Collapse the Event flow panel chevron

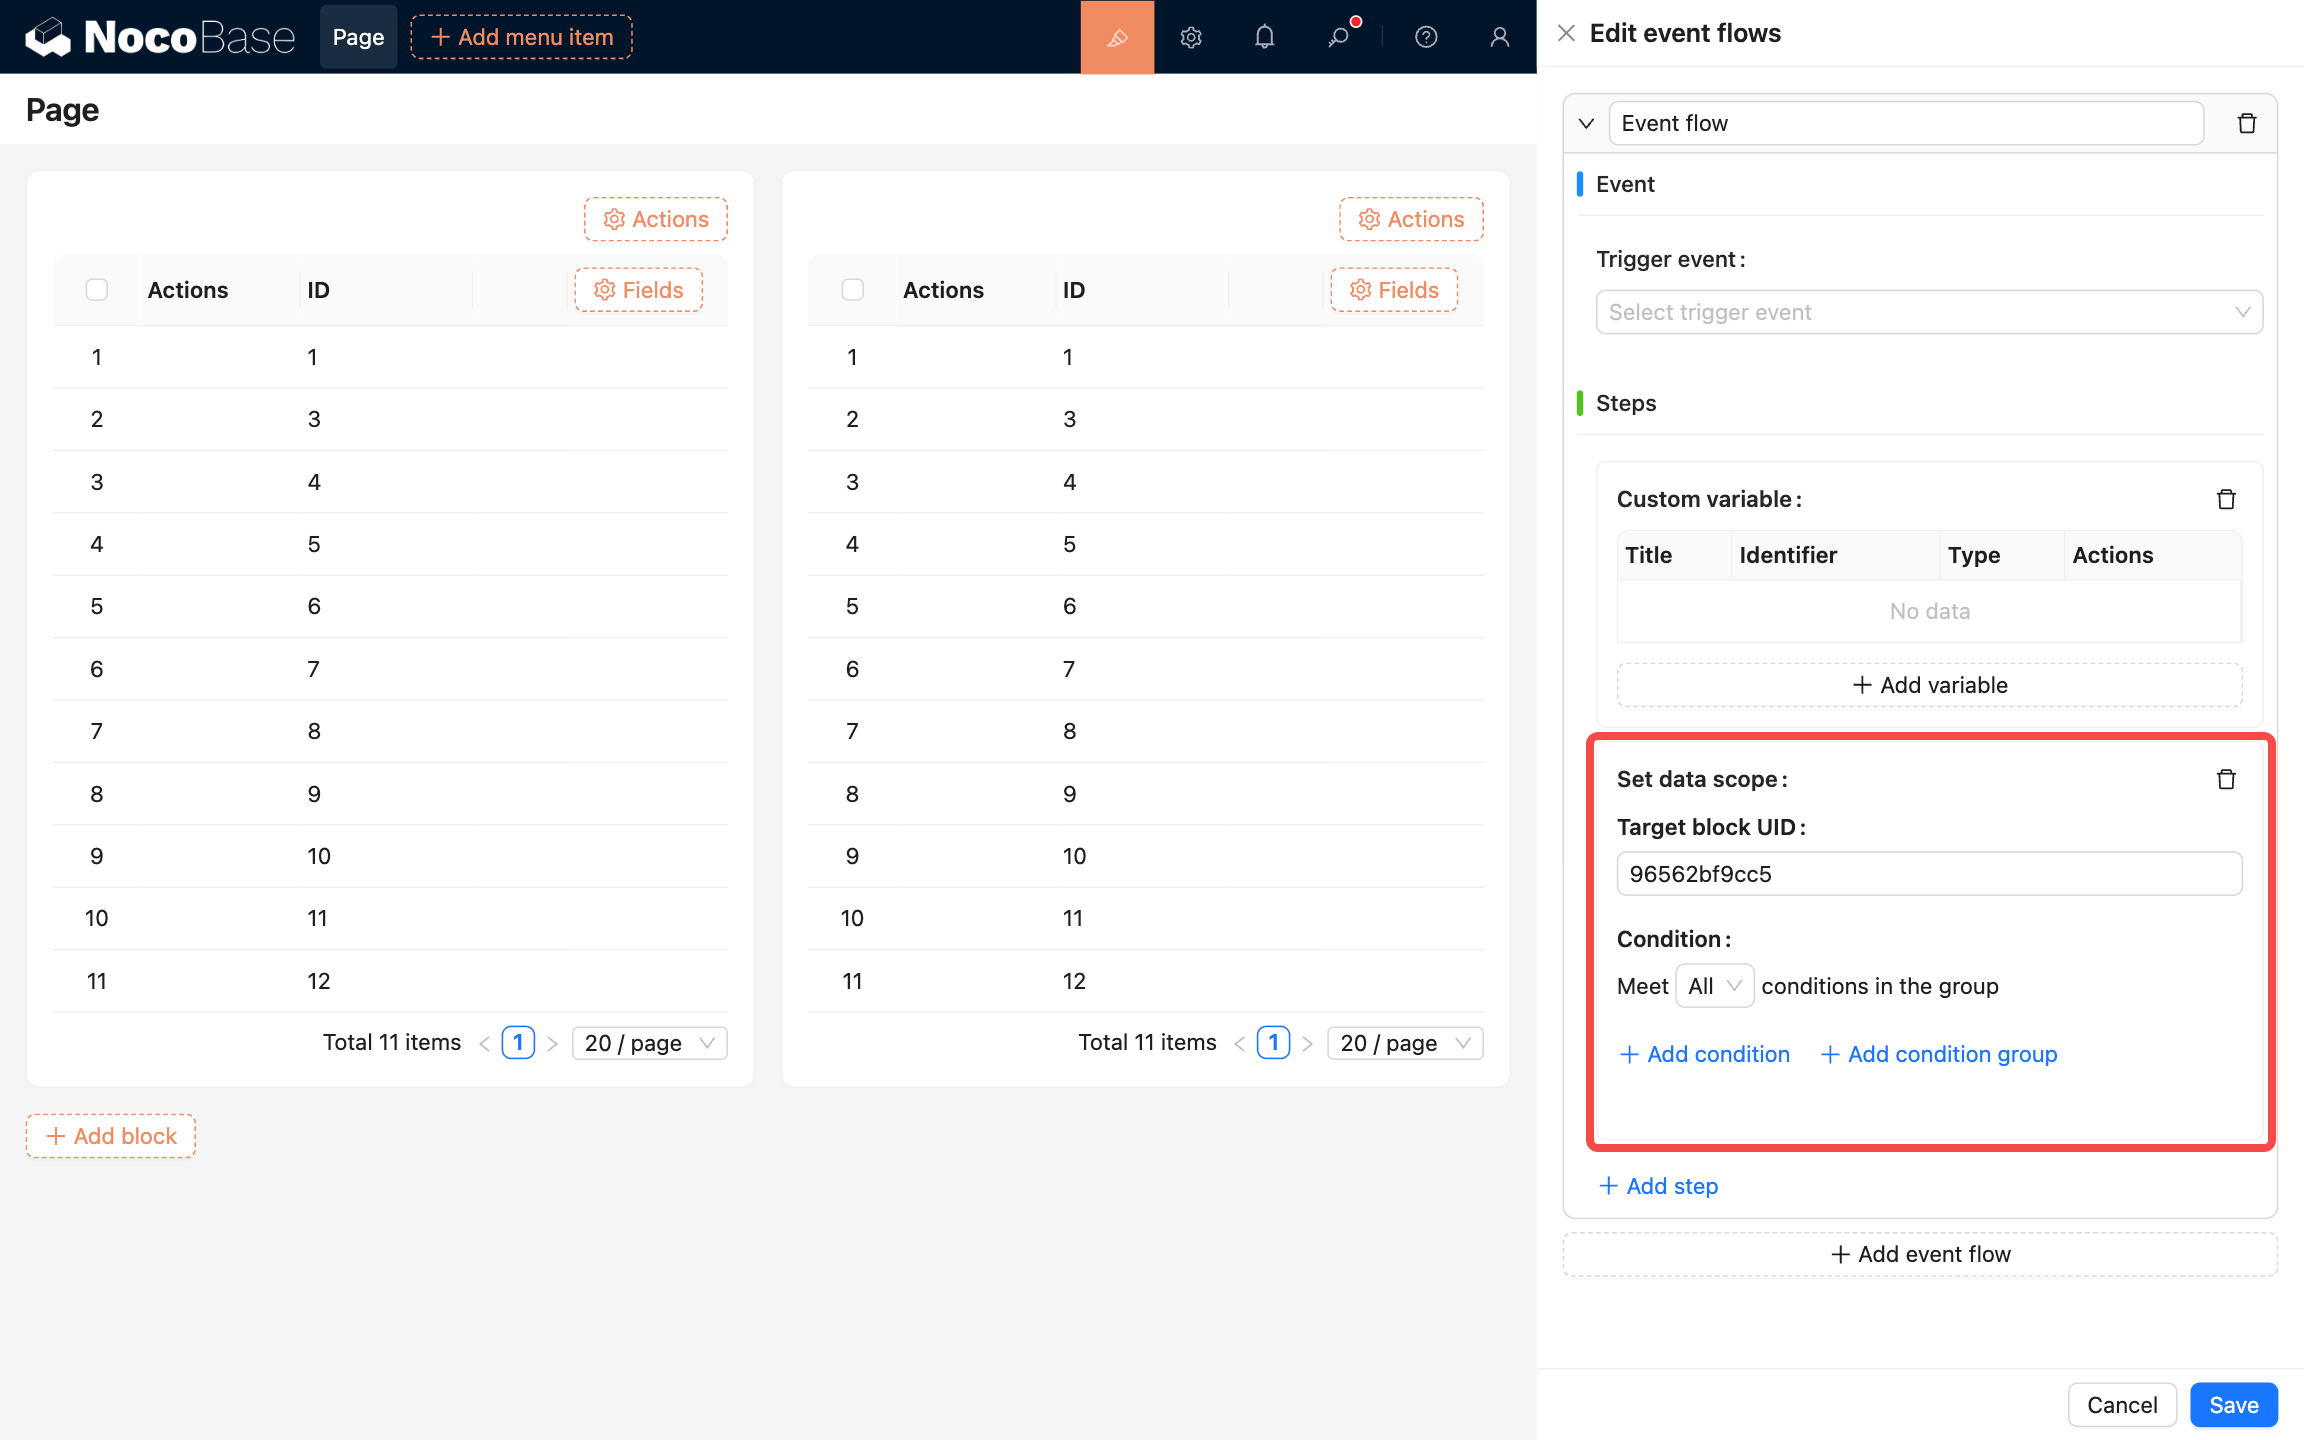tap(1586, 123)
